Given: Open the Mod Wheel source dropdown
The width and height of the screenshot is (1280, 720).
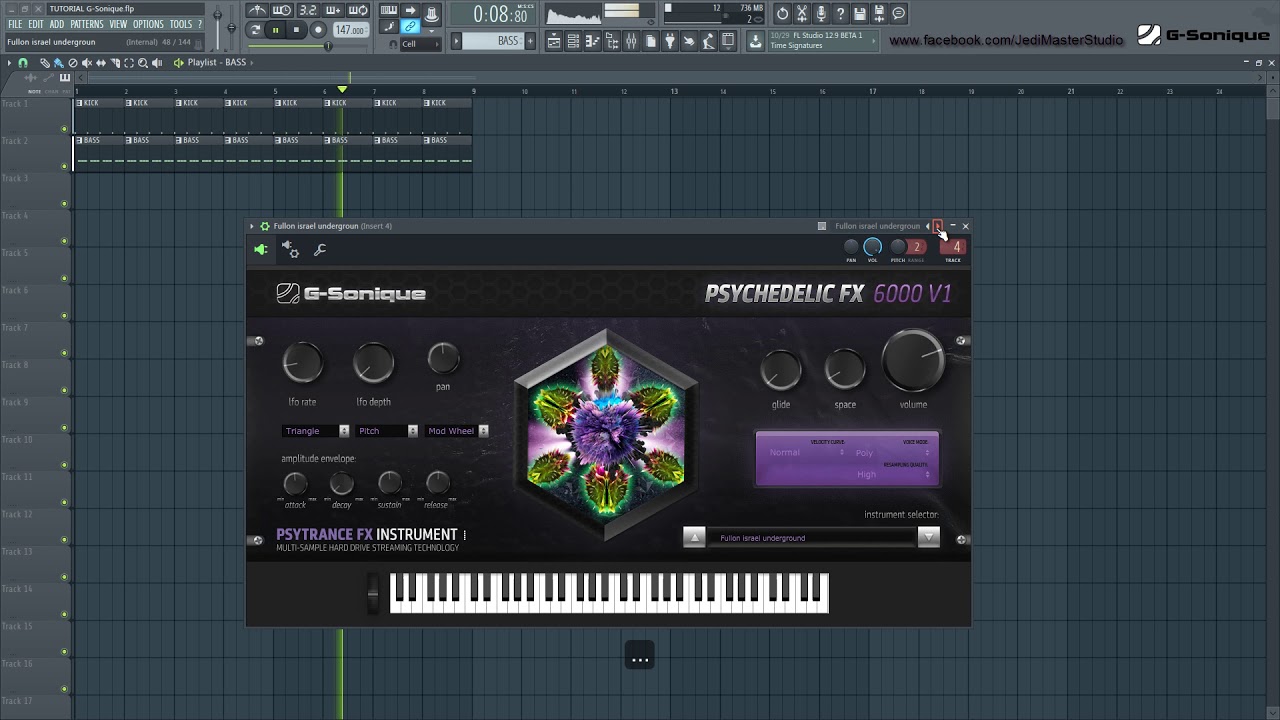Looking at the screenshot, I should [x=457, y=431].
